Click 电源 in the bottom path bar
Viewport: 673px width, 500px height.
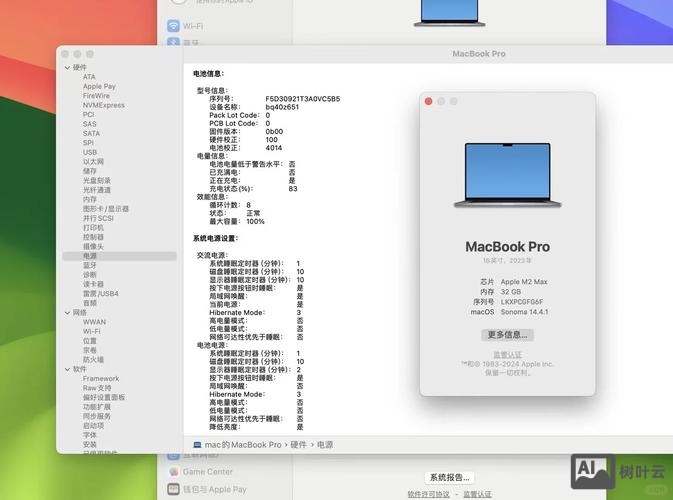325,445
